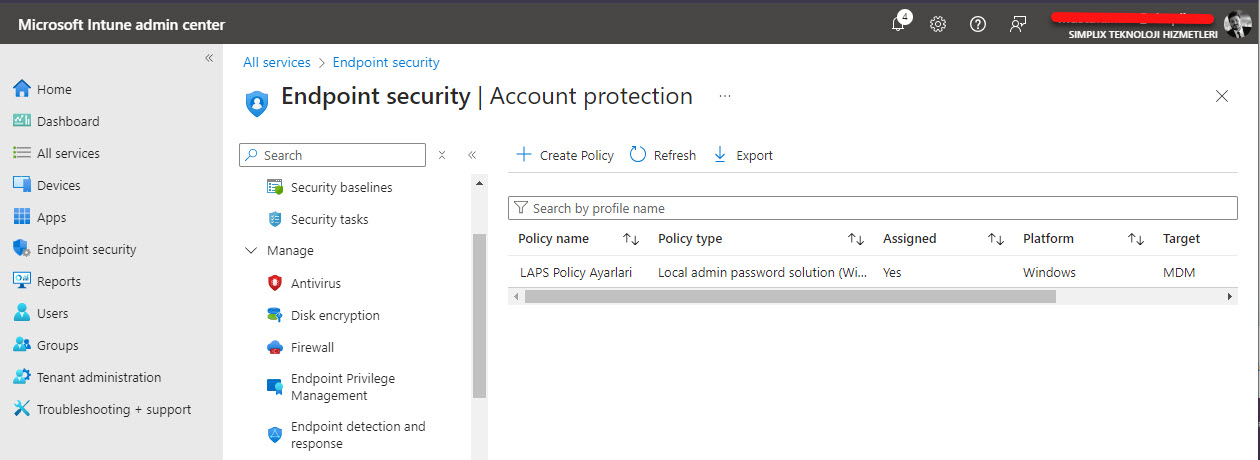Open the user account avatar
The image size is (1260, 460).
point(1237,24)
